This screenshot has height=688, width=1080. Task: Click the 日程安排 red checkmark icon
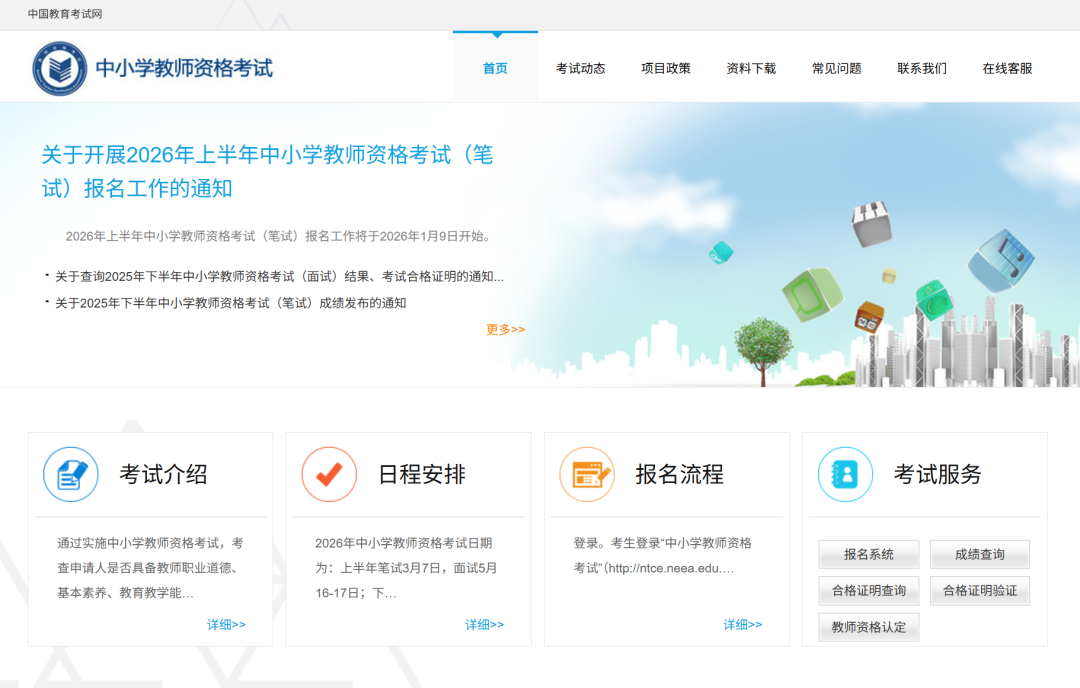[x=329, y=474]
